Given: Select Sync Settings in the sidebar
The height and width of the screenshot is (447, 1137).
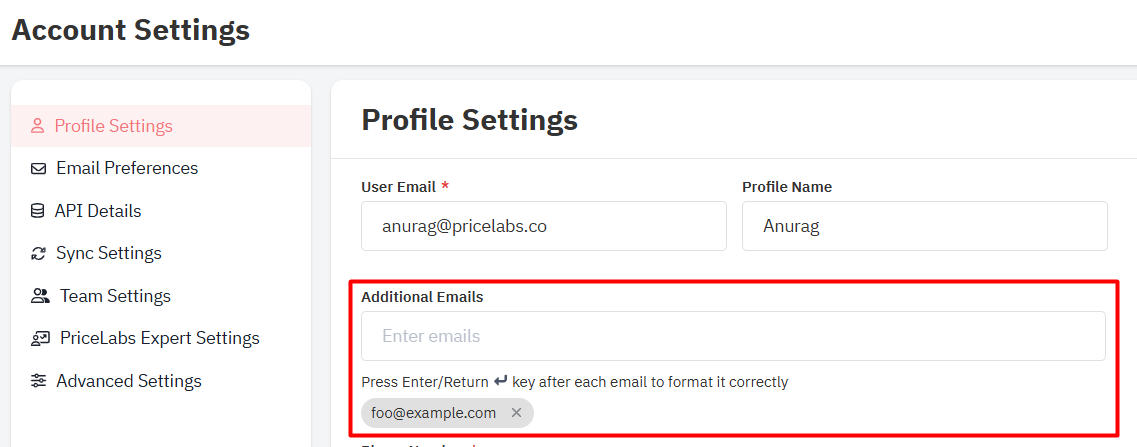Looking at the screenshot, I should (x=109, y=253).
